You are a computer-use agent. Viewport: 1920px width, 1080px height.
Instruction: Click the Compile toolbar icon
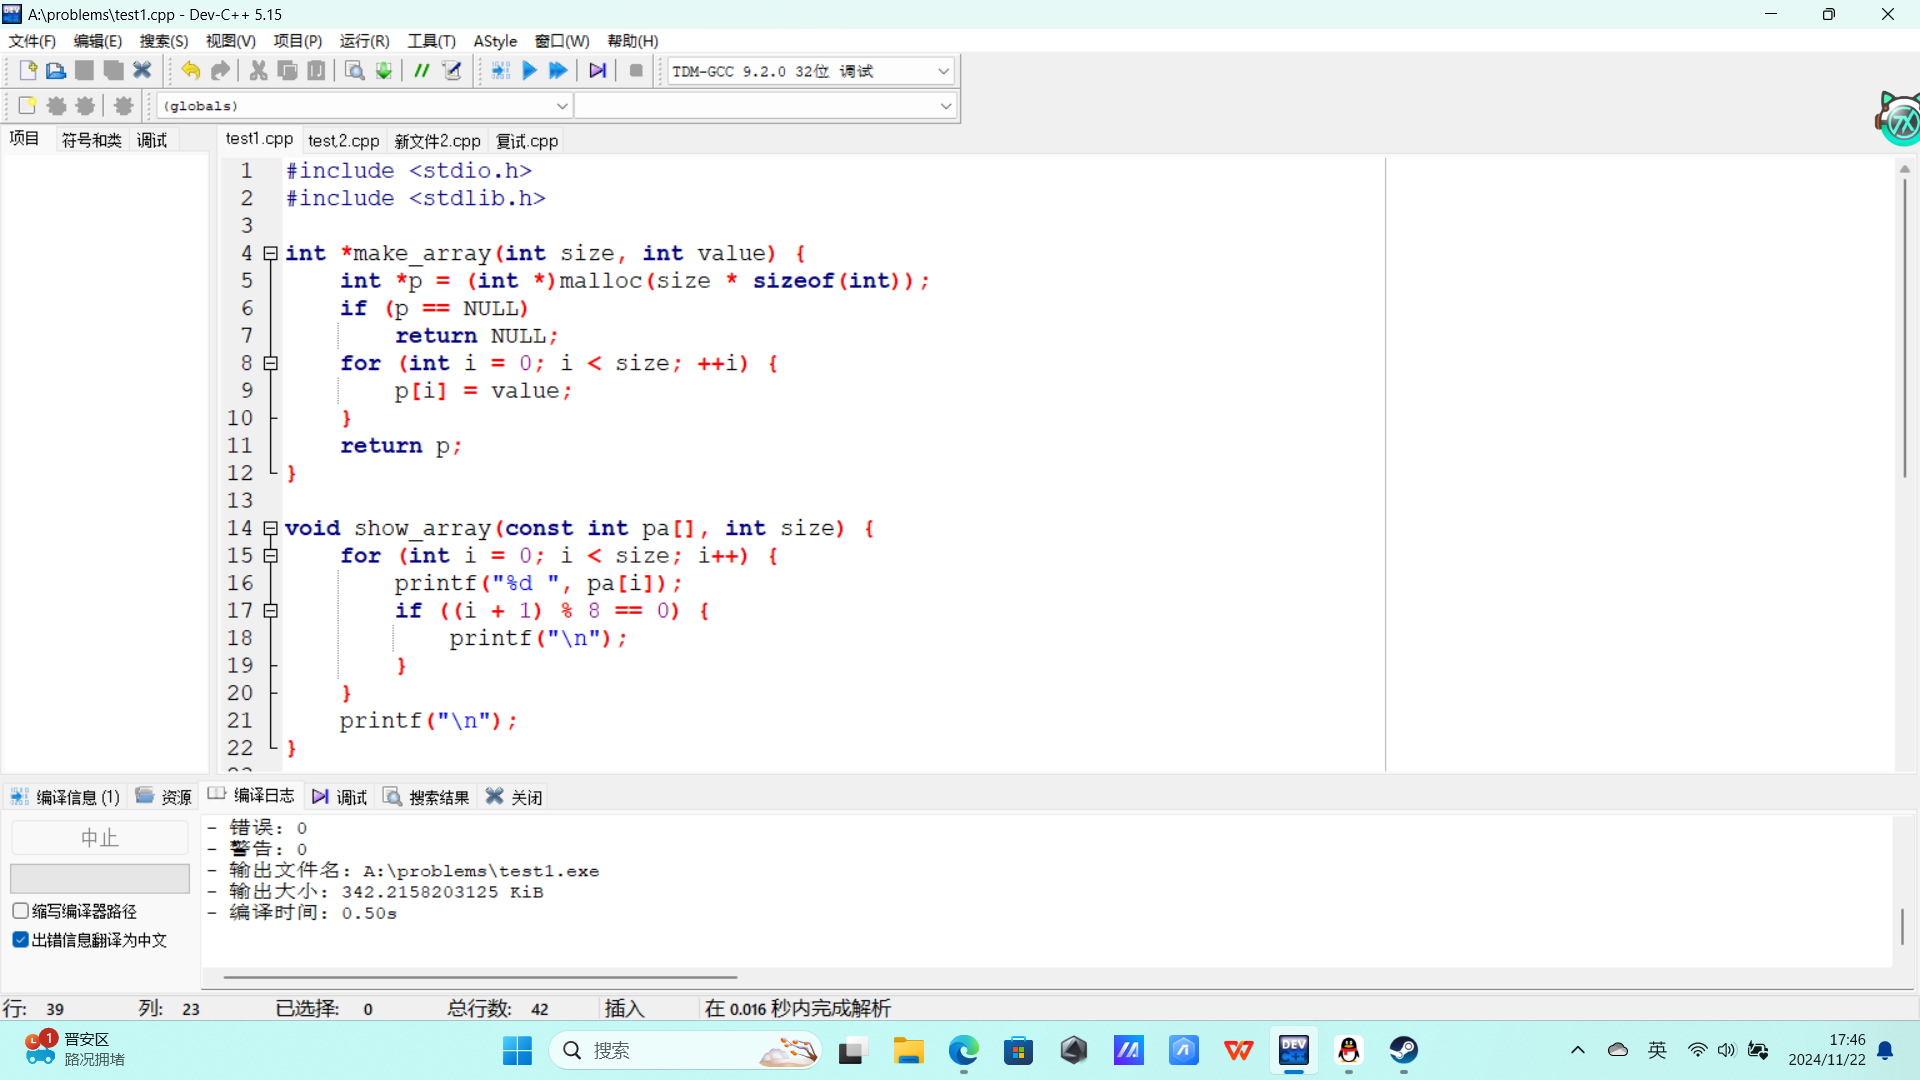[501, 71]
